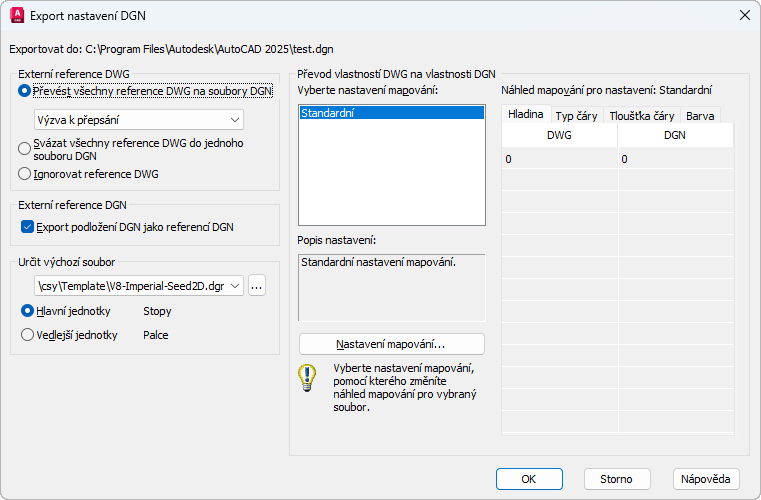Screen dimensions: 761x500
Task: Click the AutoCAD logo in title bar
Action: [16, 15]
